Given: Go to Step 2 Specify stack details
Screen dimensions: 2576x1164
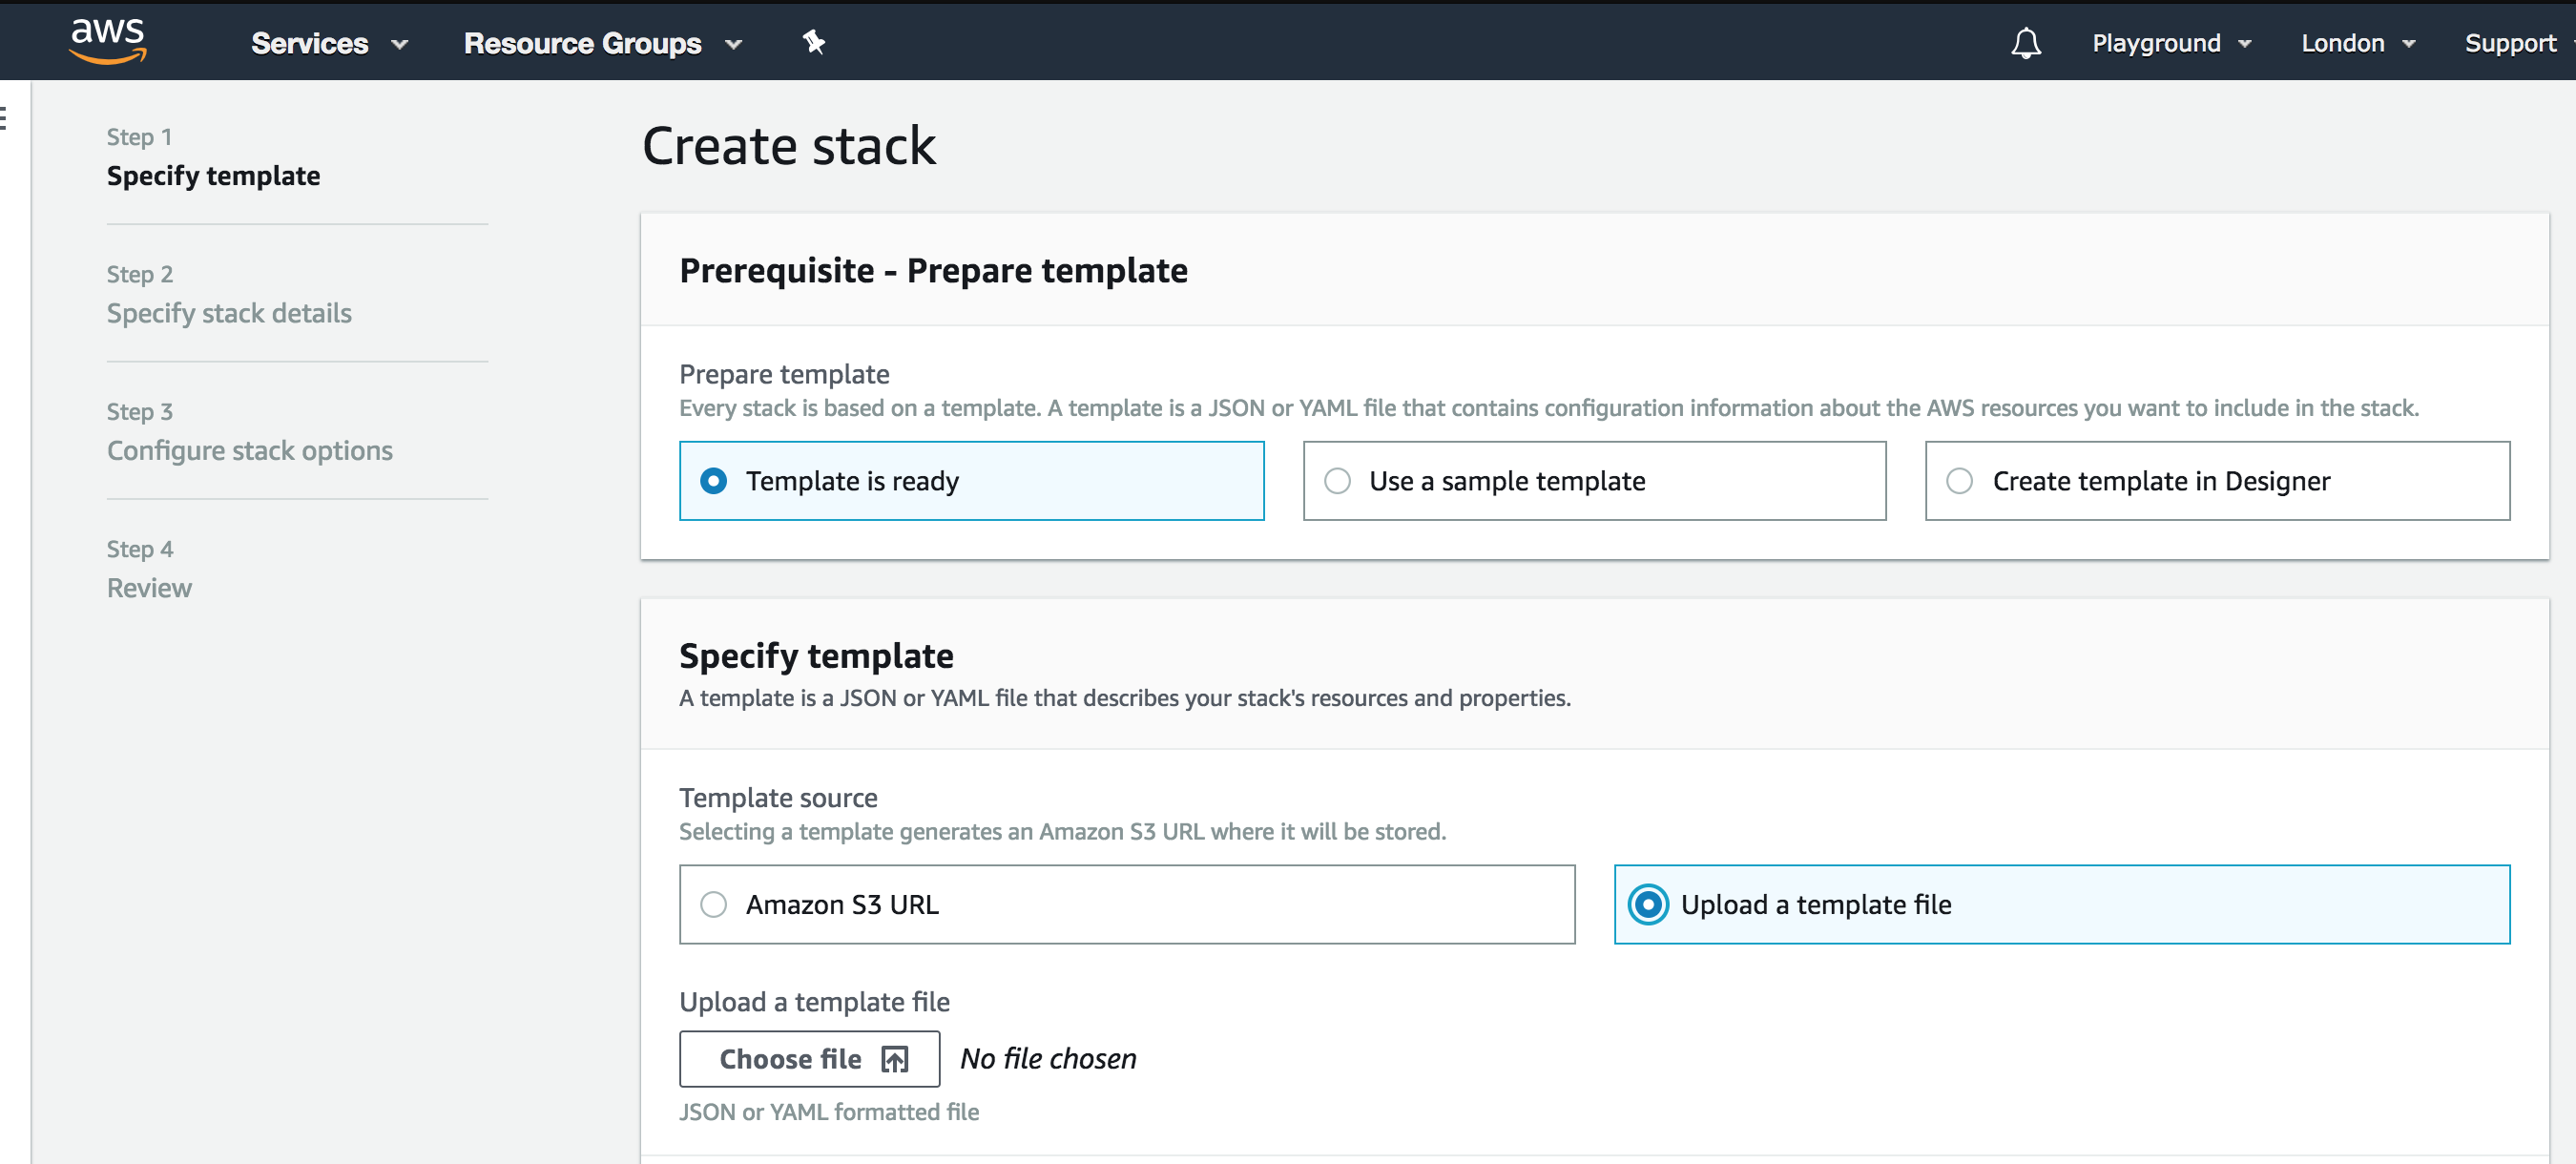Looking at the screenshot, I should [229, 313].
